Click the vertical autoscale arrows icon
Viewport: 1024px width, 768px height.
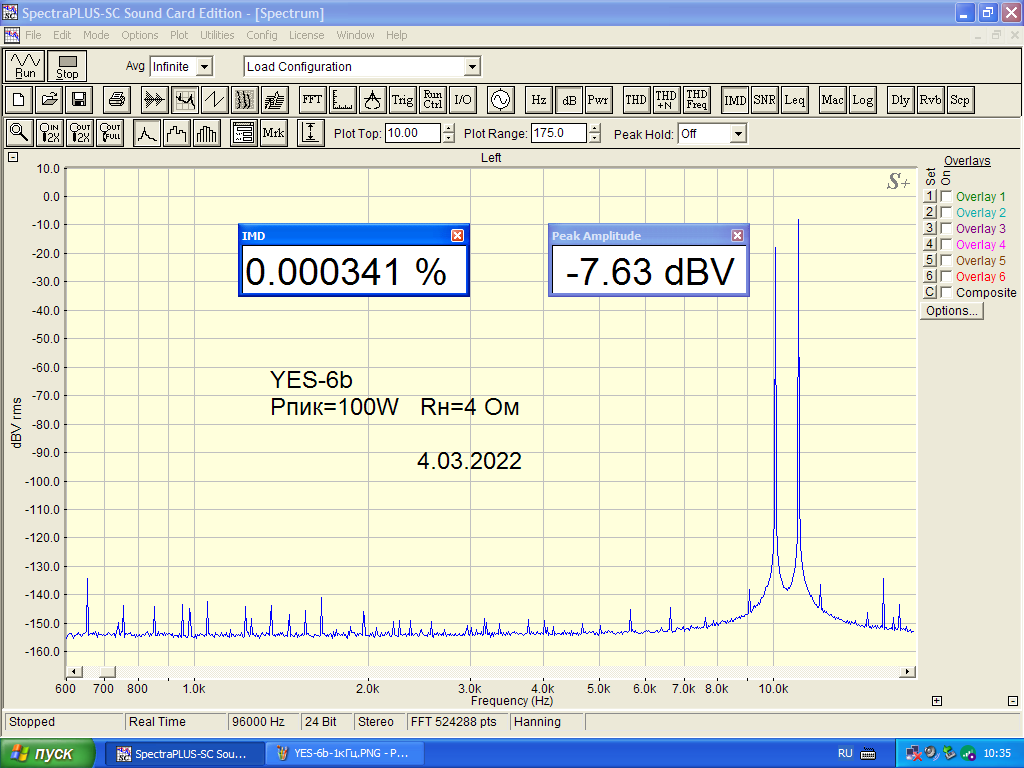pyautogui.click(x=311, y=133)
